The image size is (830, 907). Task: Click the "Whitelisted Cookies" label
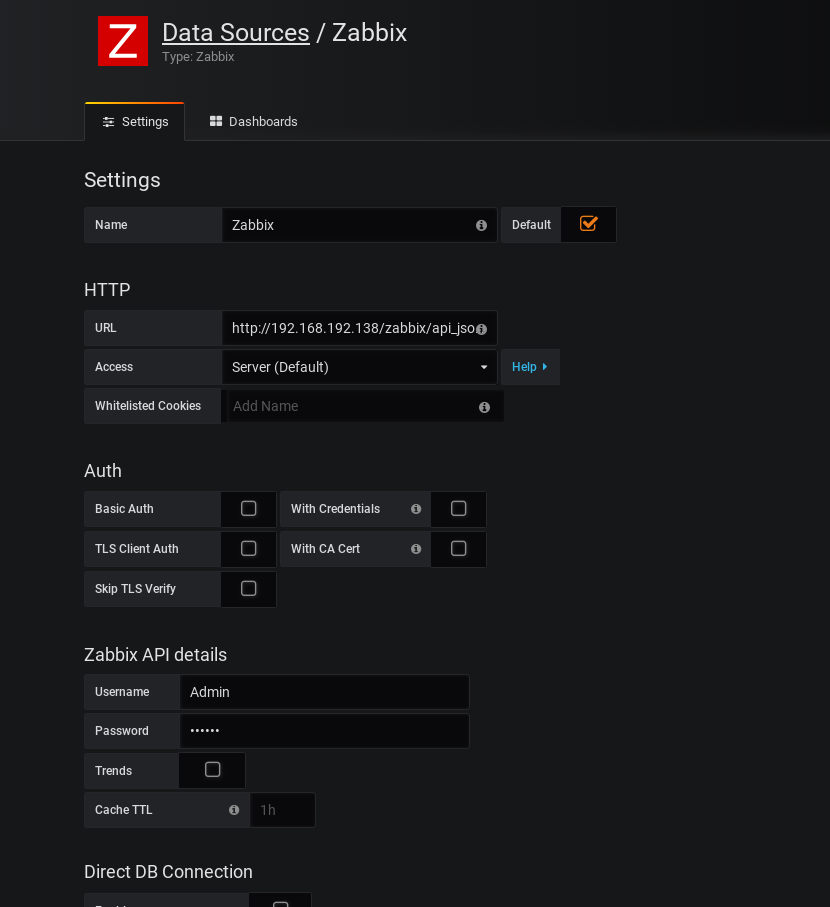(x=148, y=406)
